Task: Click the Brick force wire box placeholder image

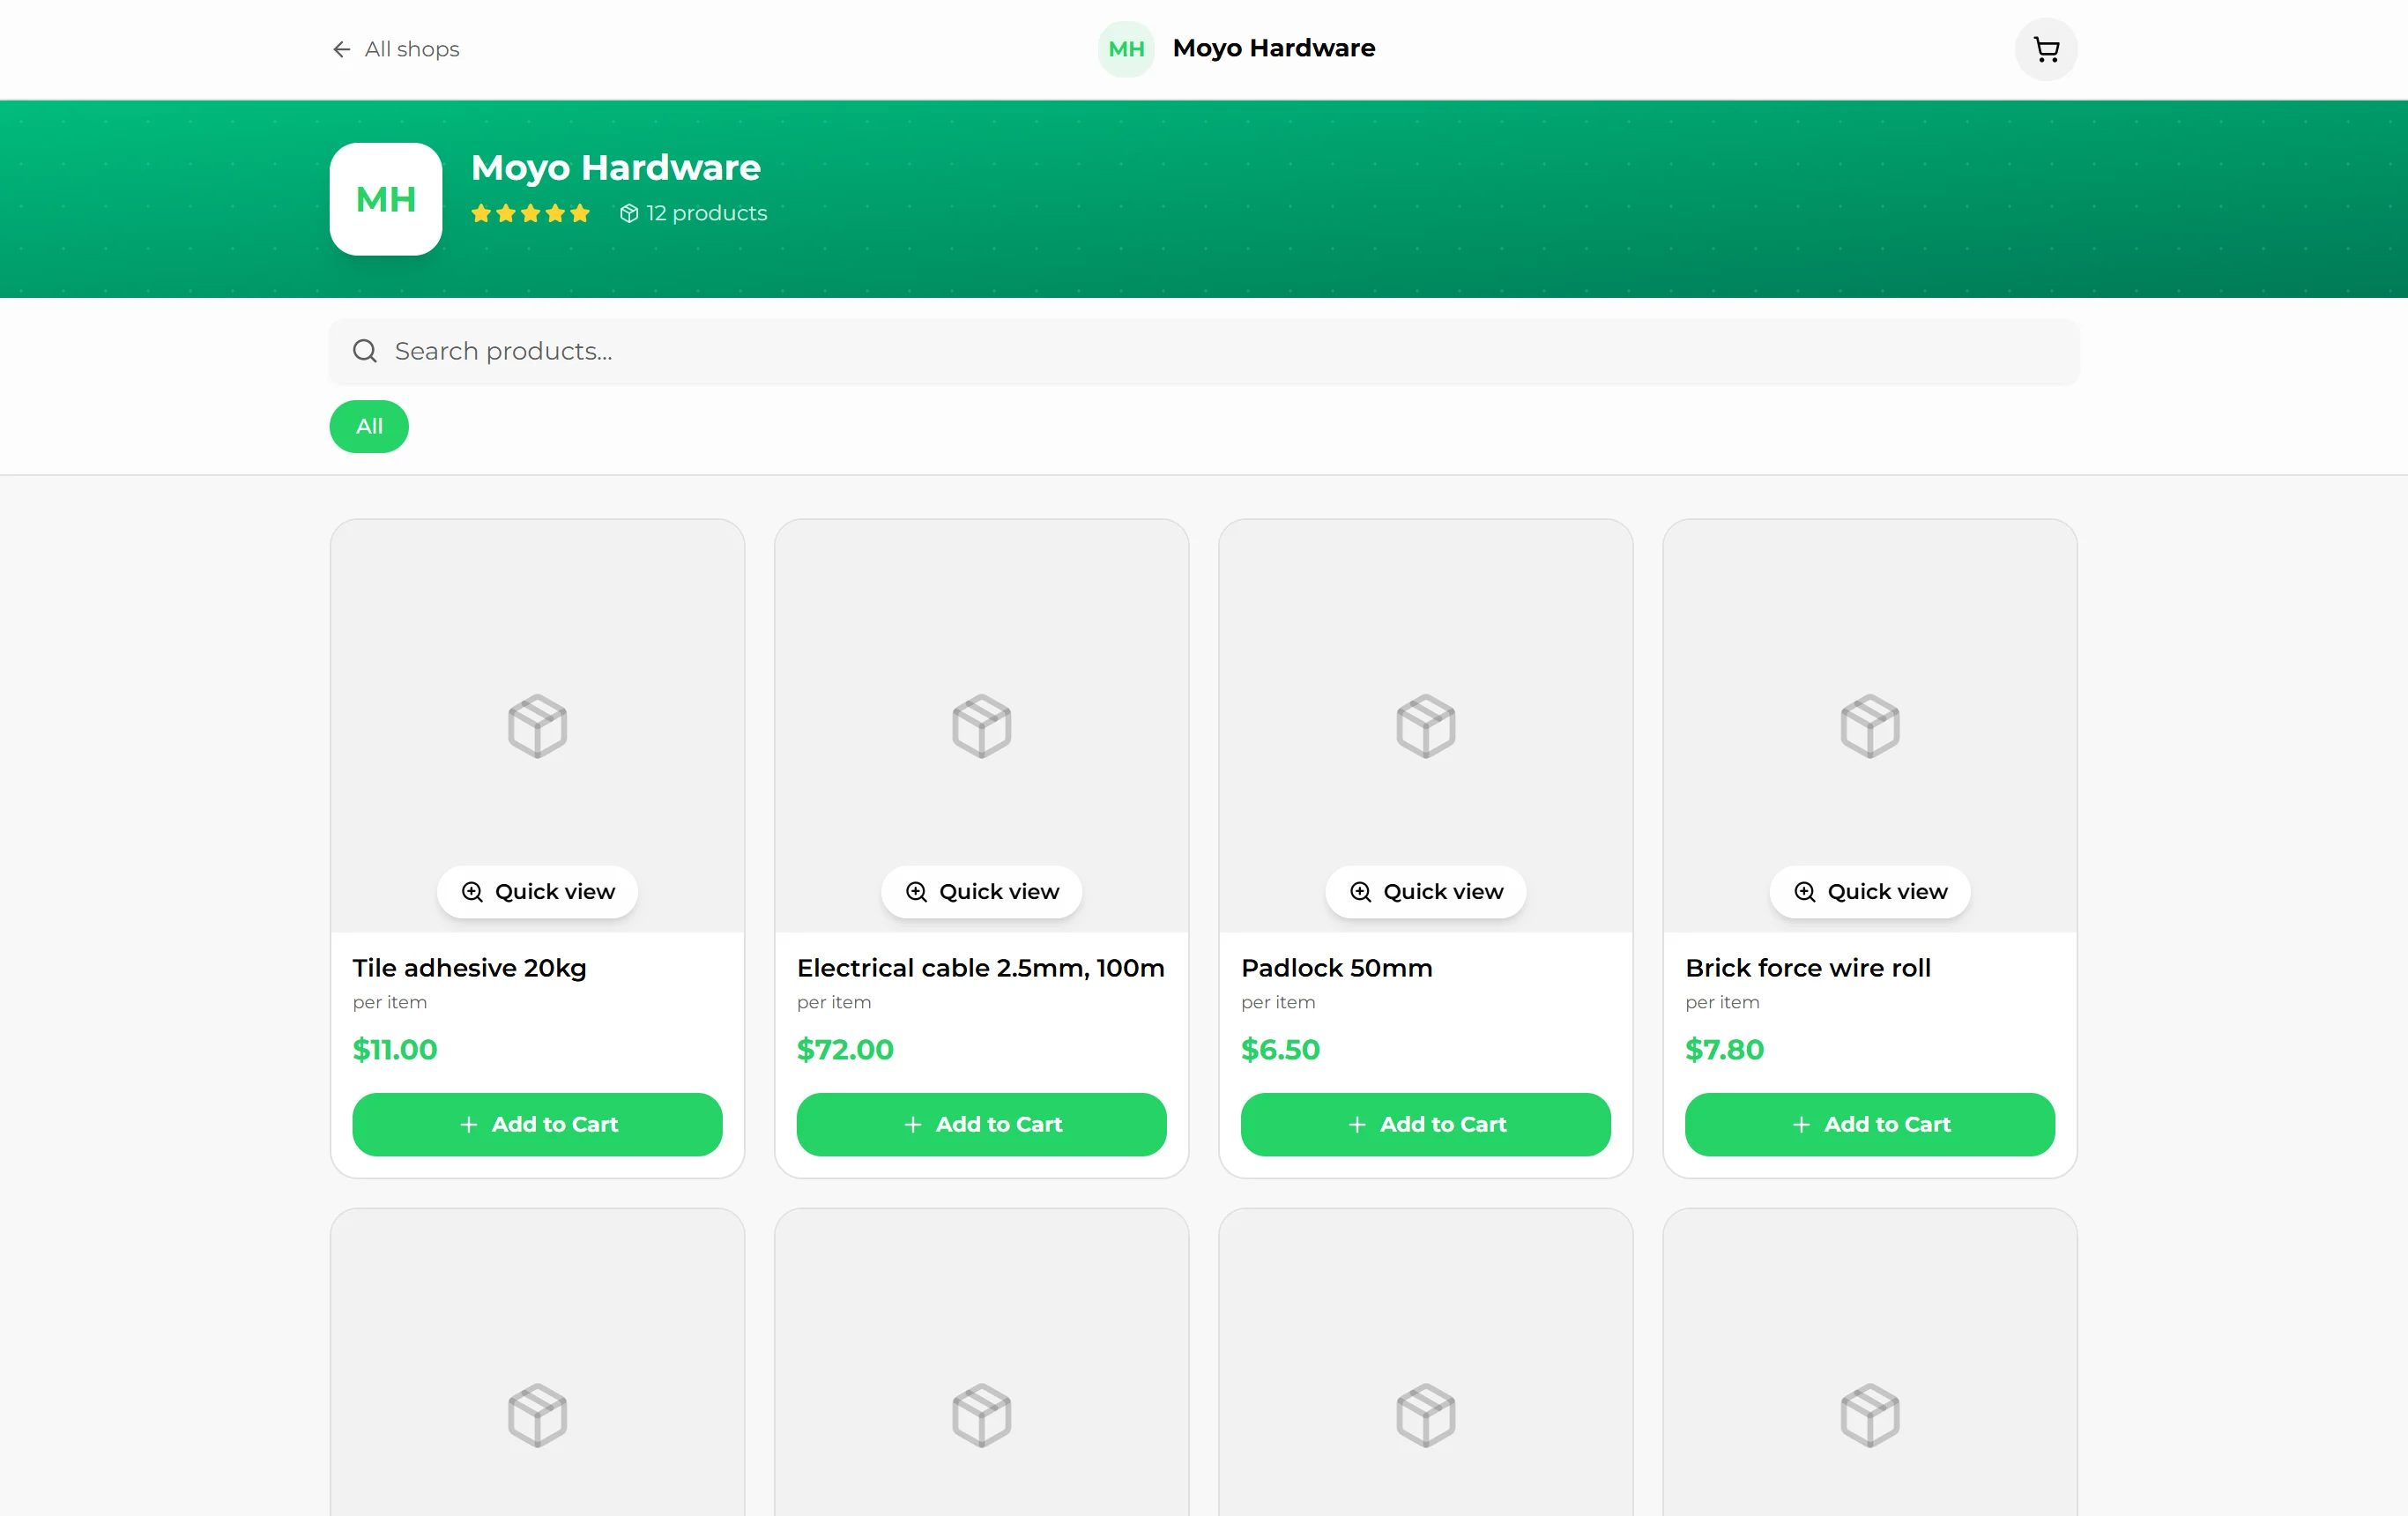Action: point(1869,726)
